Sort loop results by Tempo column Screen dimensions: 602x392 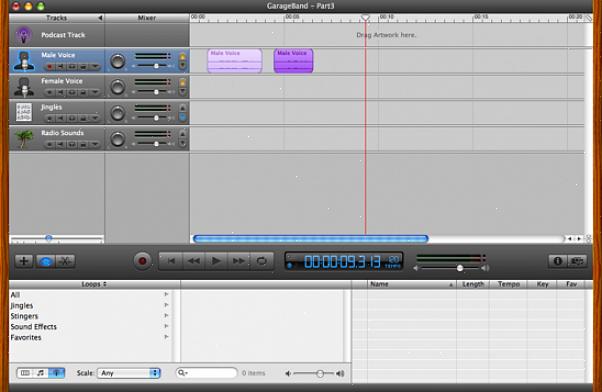point(508,284)
